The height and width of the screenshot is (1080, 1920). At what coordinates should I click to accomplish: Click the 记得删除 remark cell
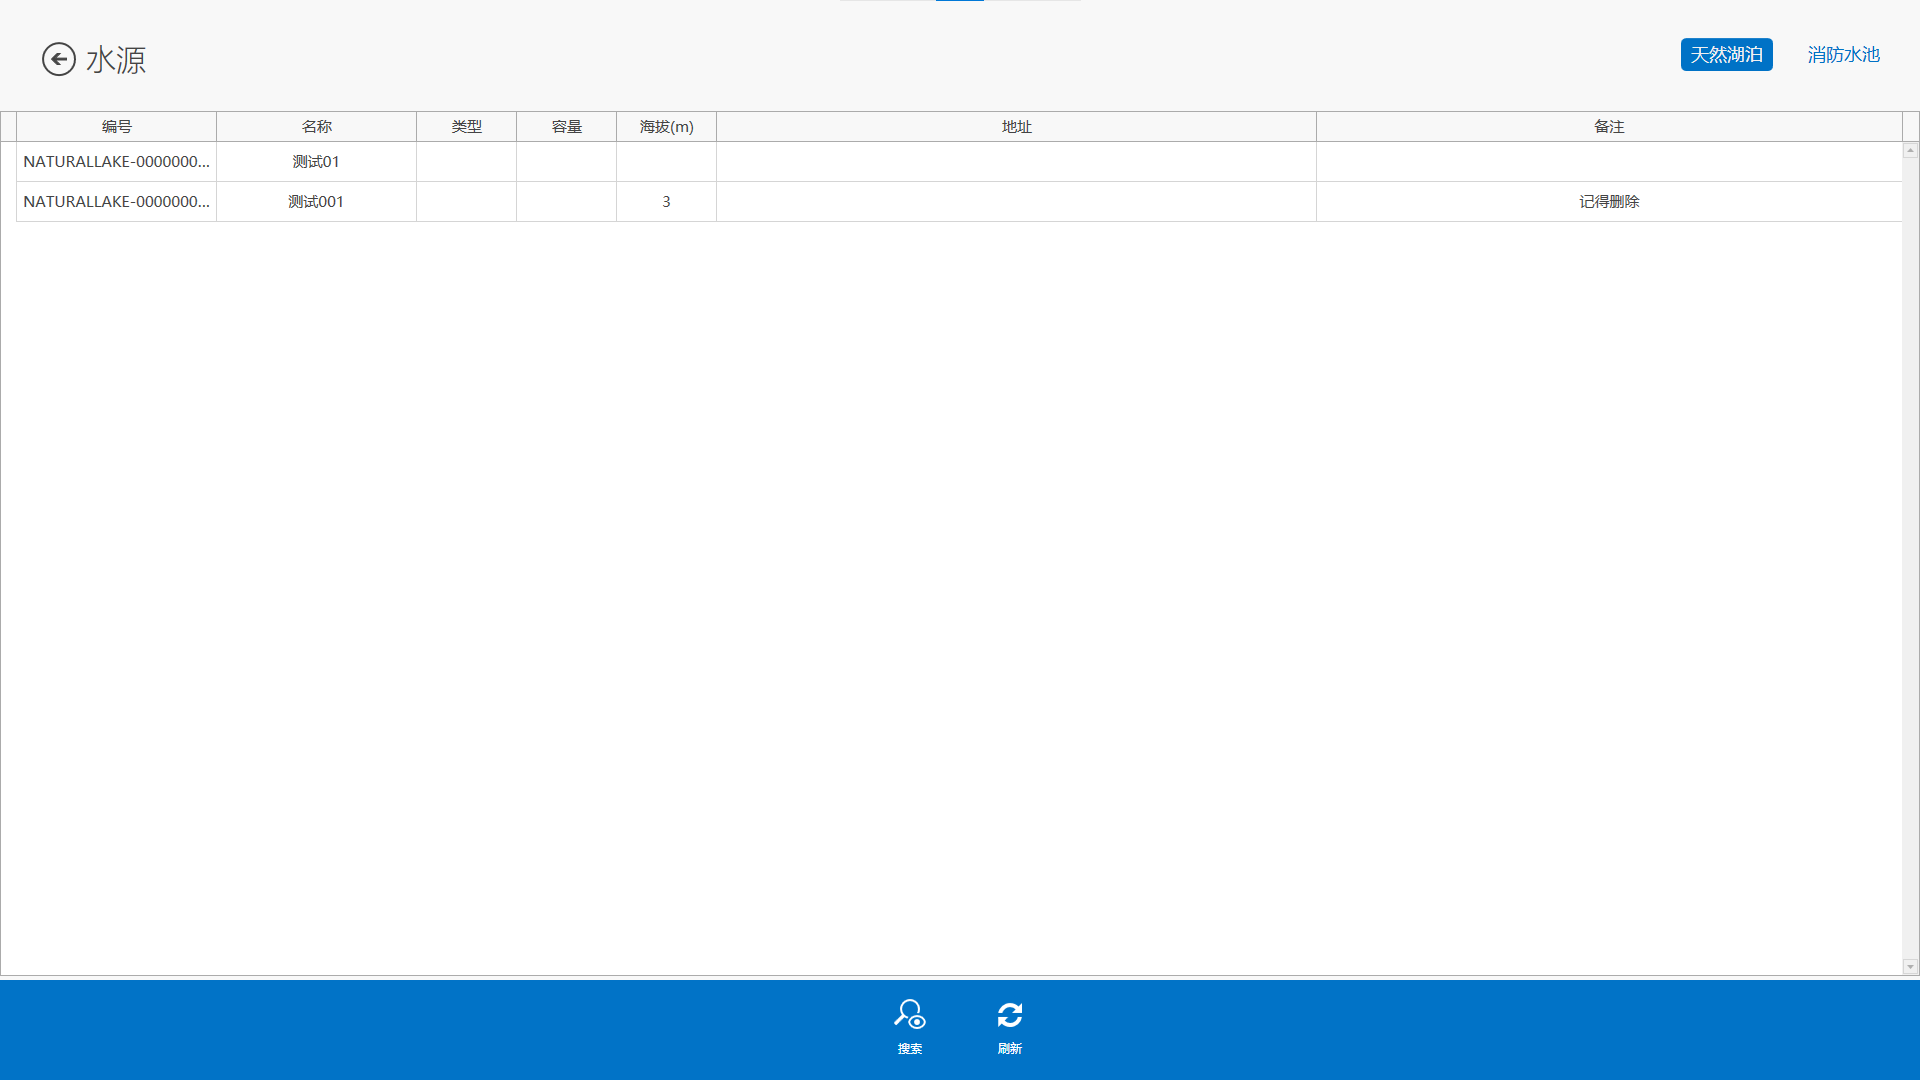click(x=1609, y=202)
